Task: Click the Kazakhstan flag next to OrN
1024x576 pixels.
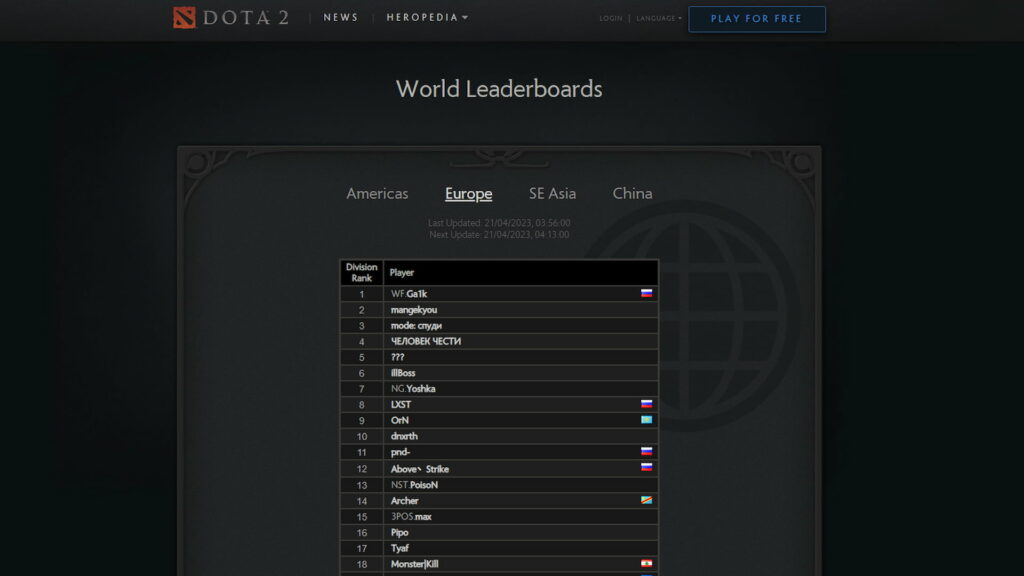Action: tap(646, 420)
